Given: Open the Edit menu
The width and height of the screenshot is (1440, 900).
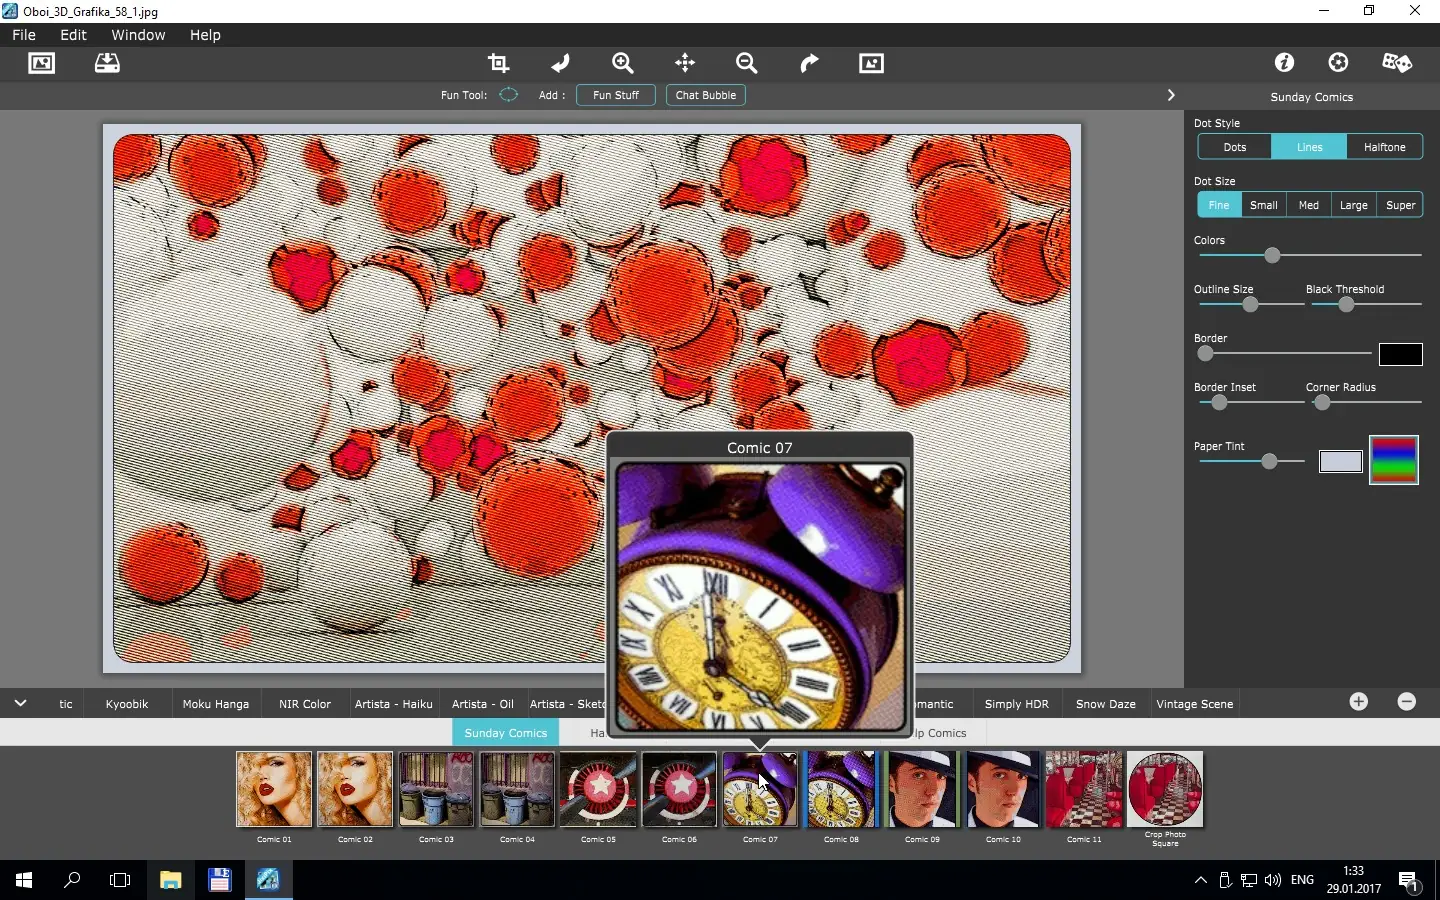Looking at the screenshot, I should (73, 35).
